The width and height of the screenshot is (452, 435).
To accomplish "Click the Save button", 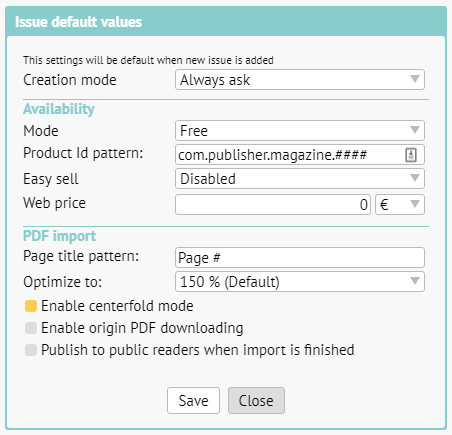I will pos(193,400).
